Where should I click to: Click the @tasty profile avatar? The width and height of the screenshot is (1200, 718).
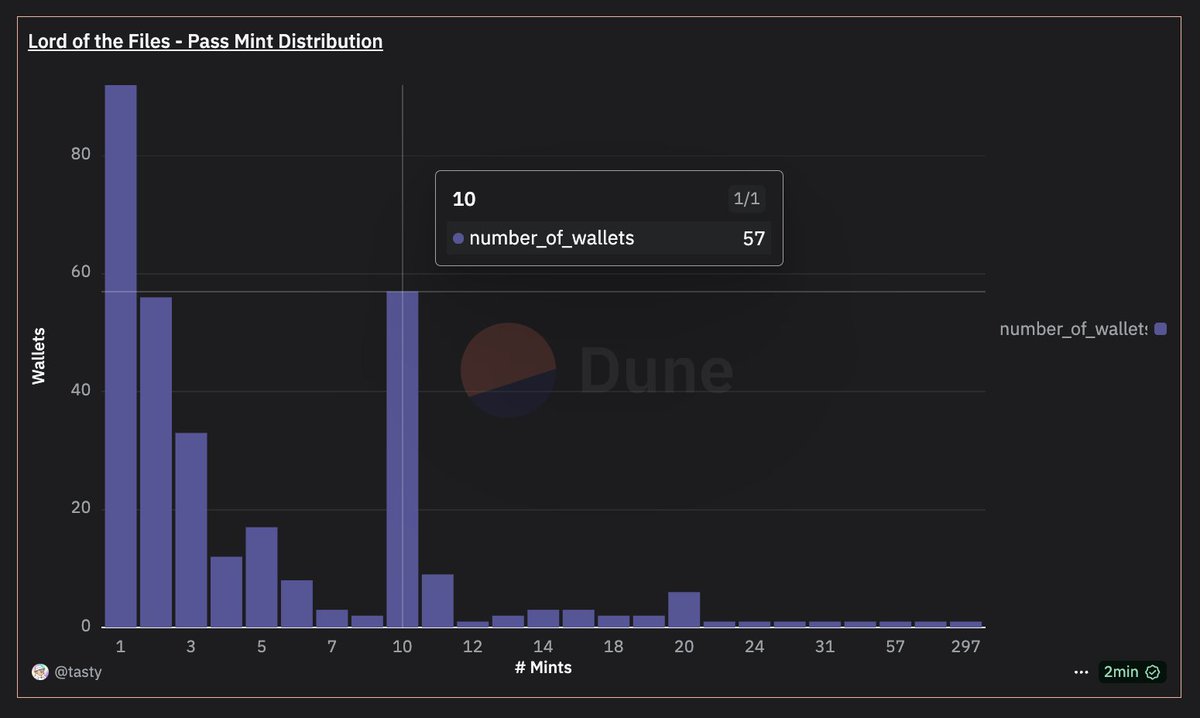coord(39,672)
